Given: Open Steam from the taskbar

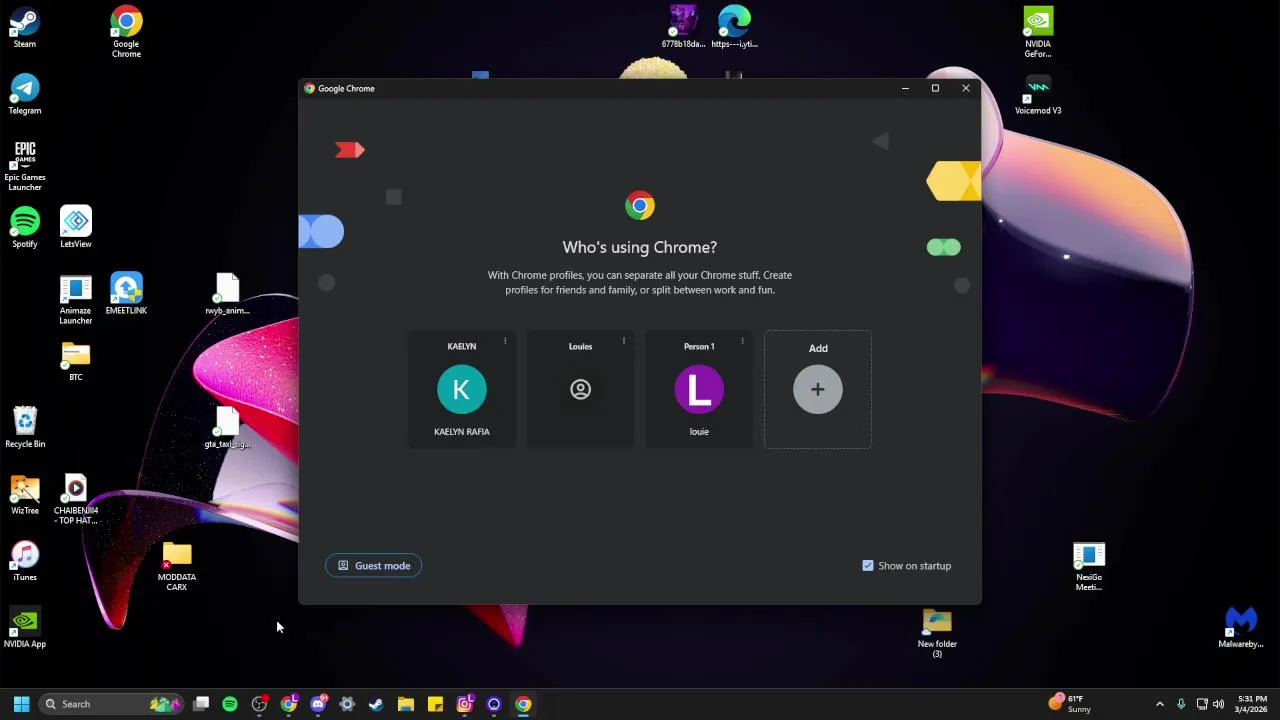Looking at the screenshot, I should pos(376,704).
